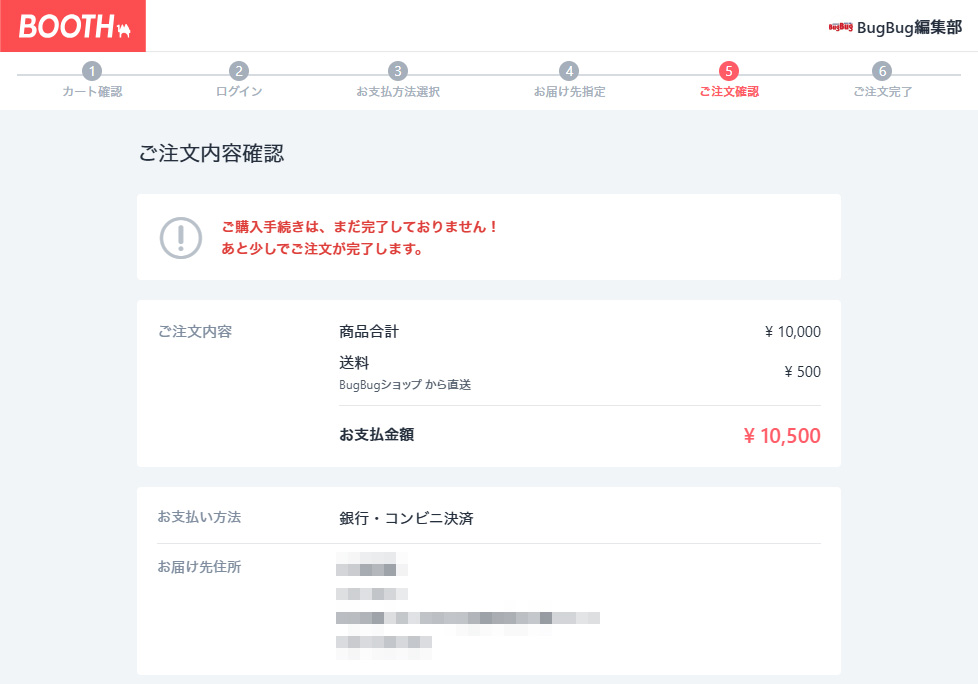978x684 pixels.
Task: Select the ご注文完了 step label
Action: [882, 92]
